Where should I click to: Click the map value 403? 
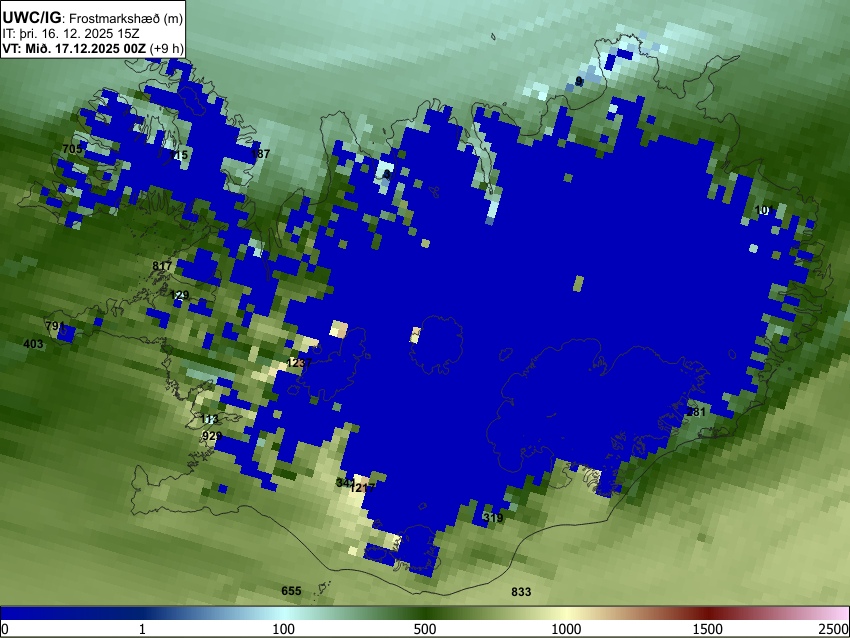[x=33, y=344]
